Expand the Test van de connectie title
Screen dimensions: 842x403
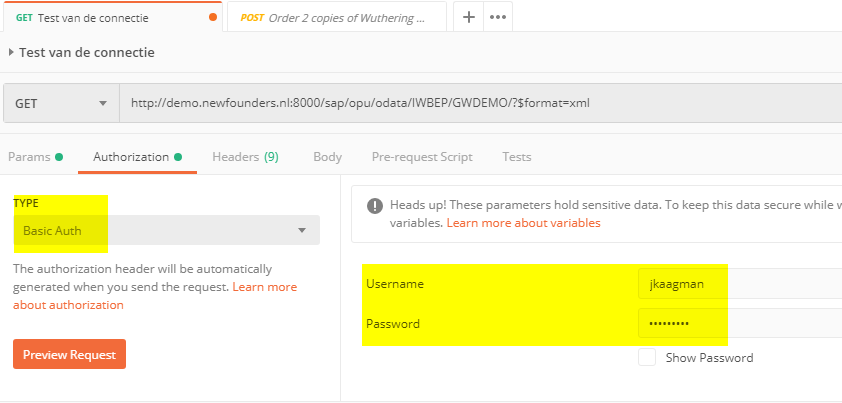coord(11,52)
